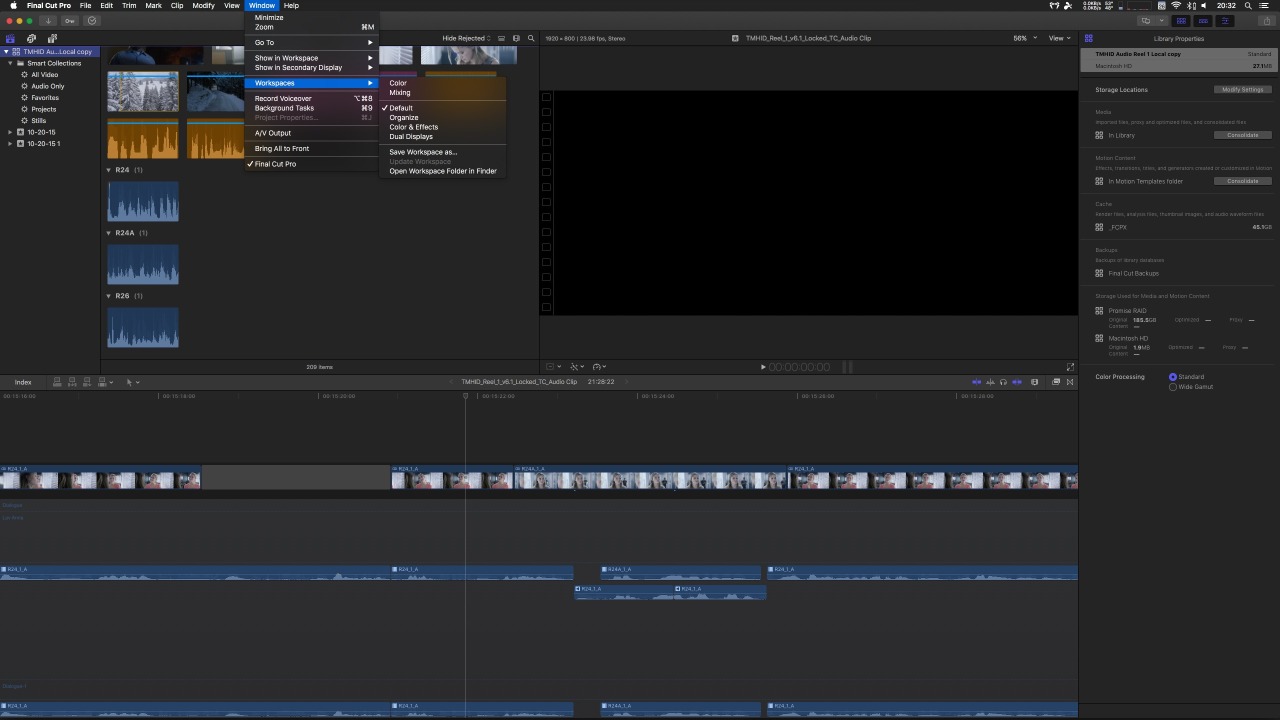Open the Hide Rejected filter dropdown
The width and height of the screenshot is (1280, 720).
pos(466,38)
